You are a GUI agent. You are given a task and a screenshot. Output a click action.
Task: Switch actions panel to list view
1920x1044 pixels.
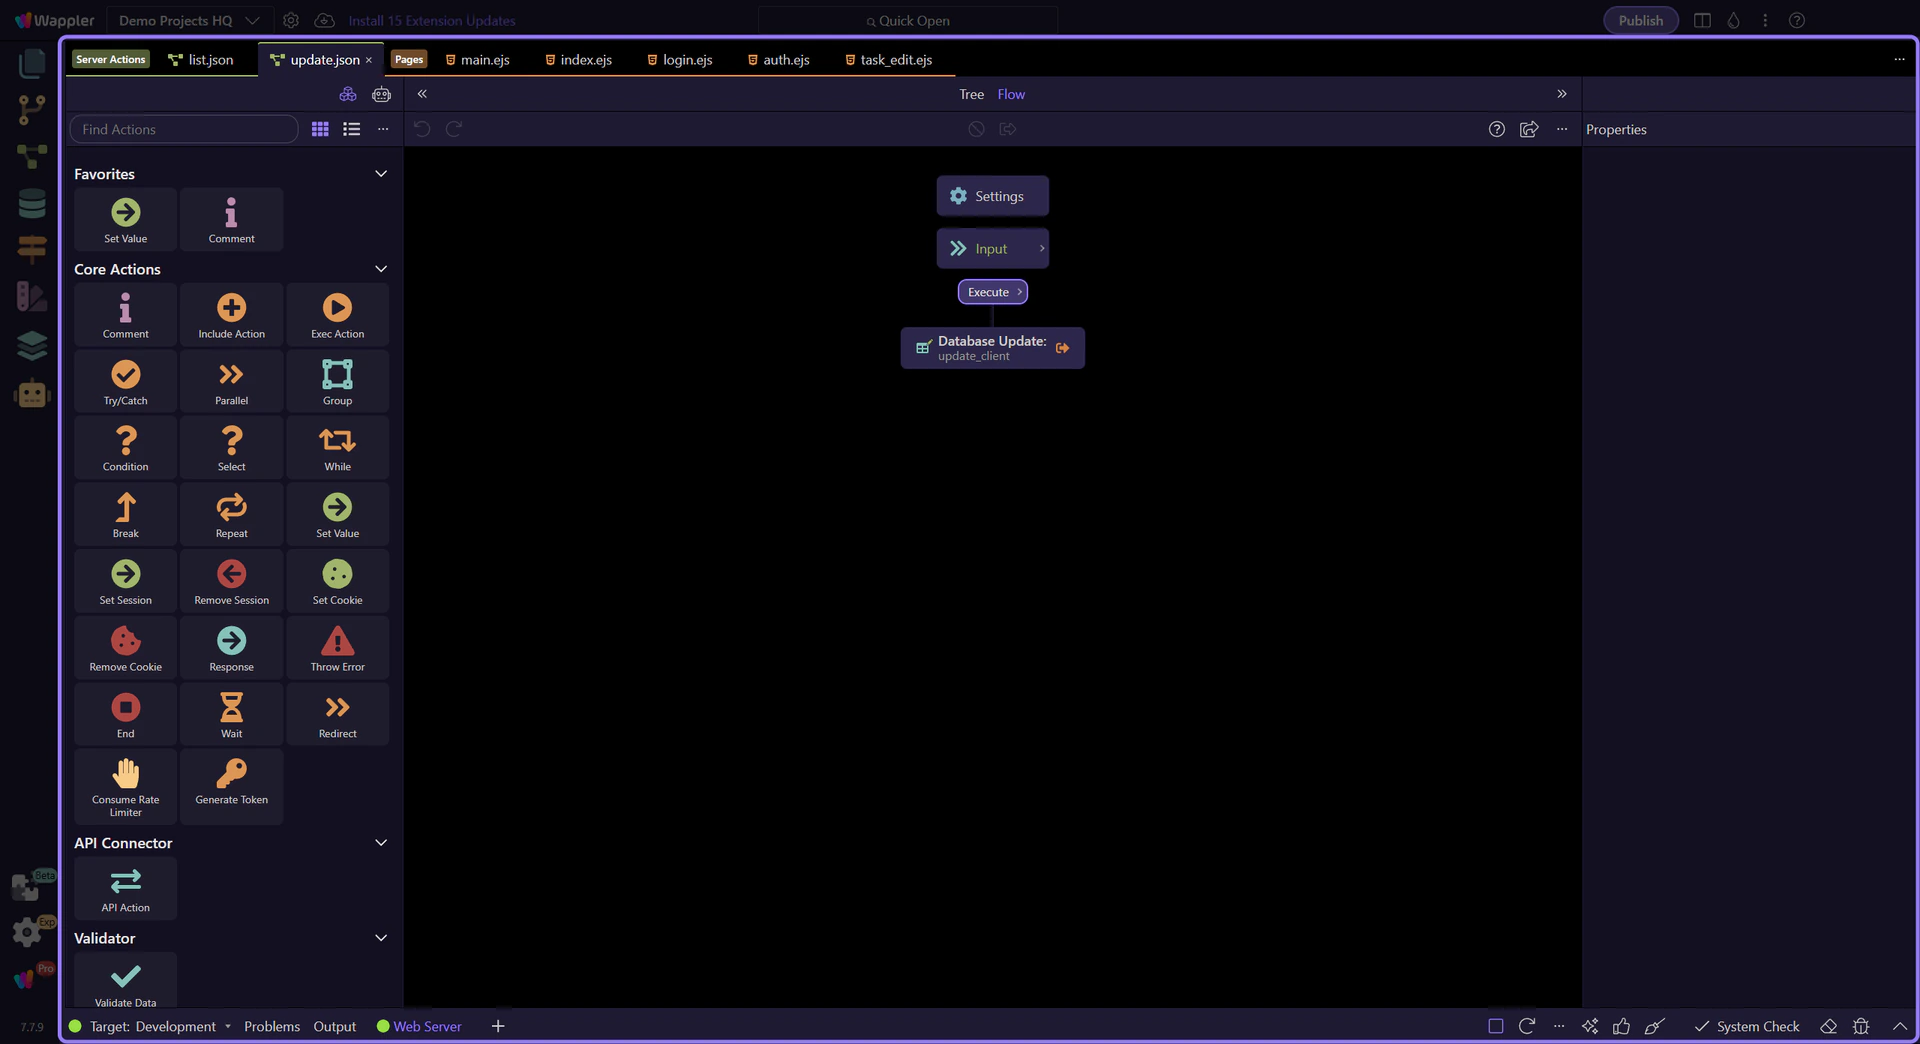point(351,129)
